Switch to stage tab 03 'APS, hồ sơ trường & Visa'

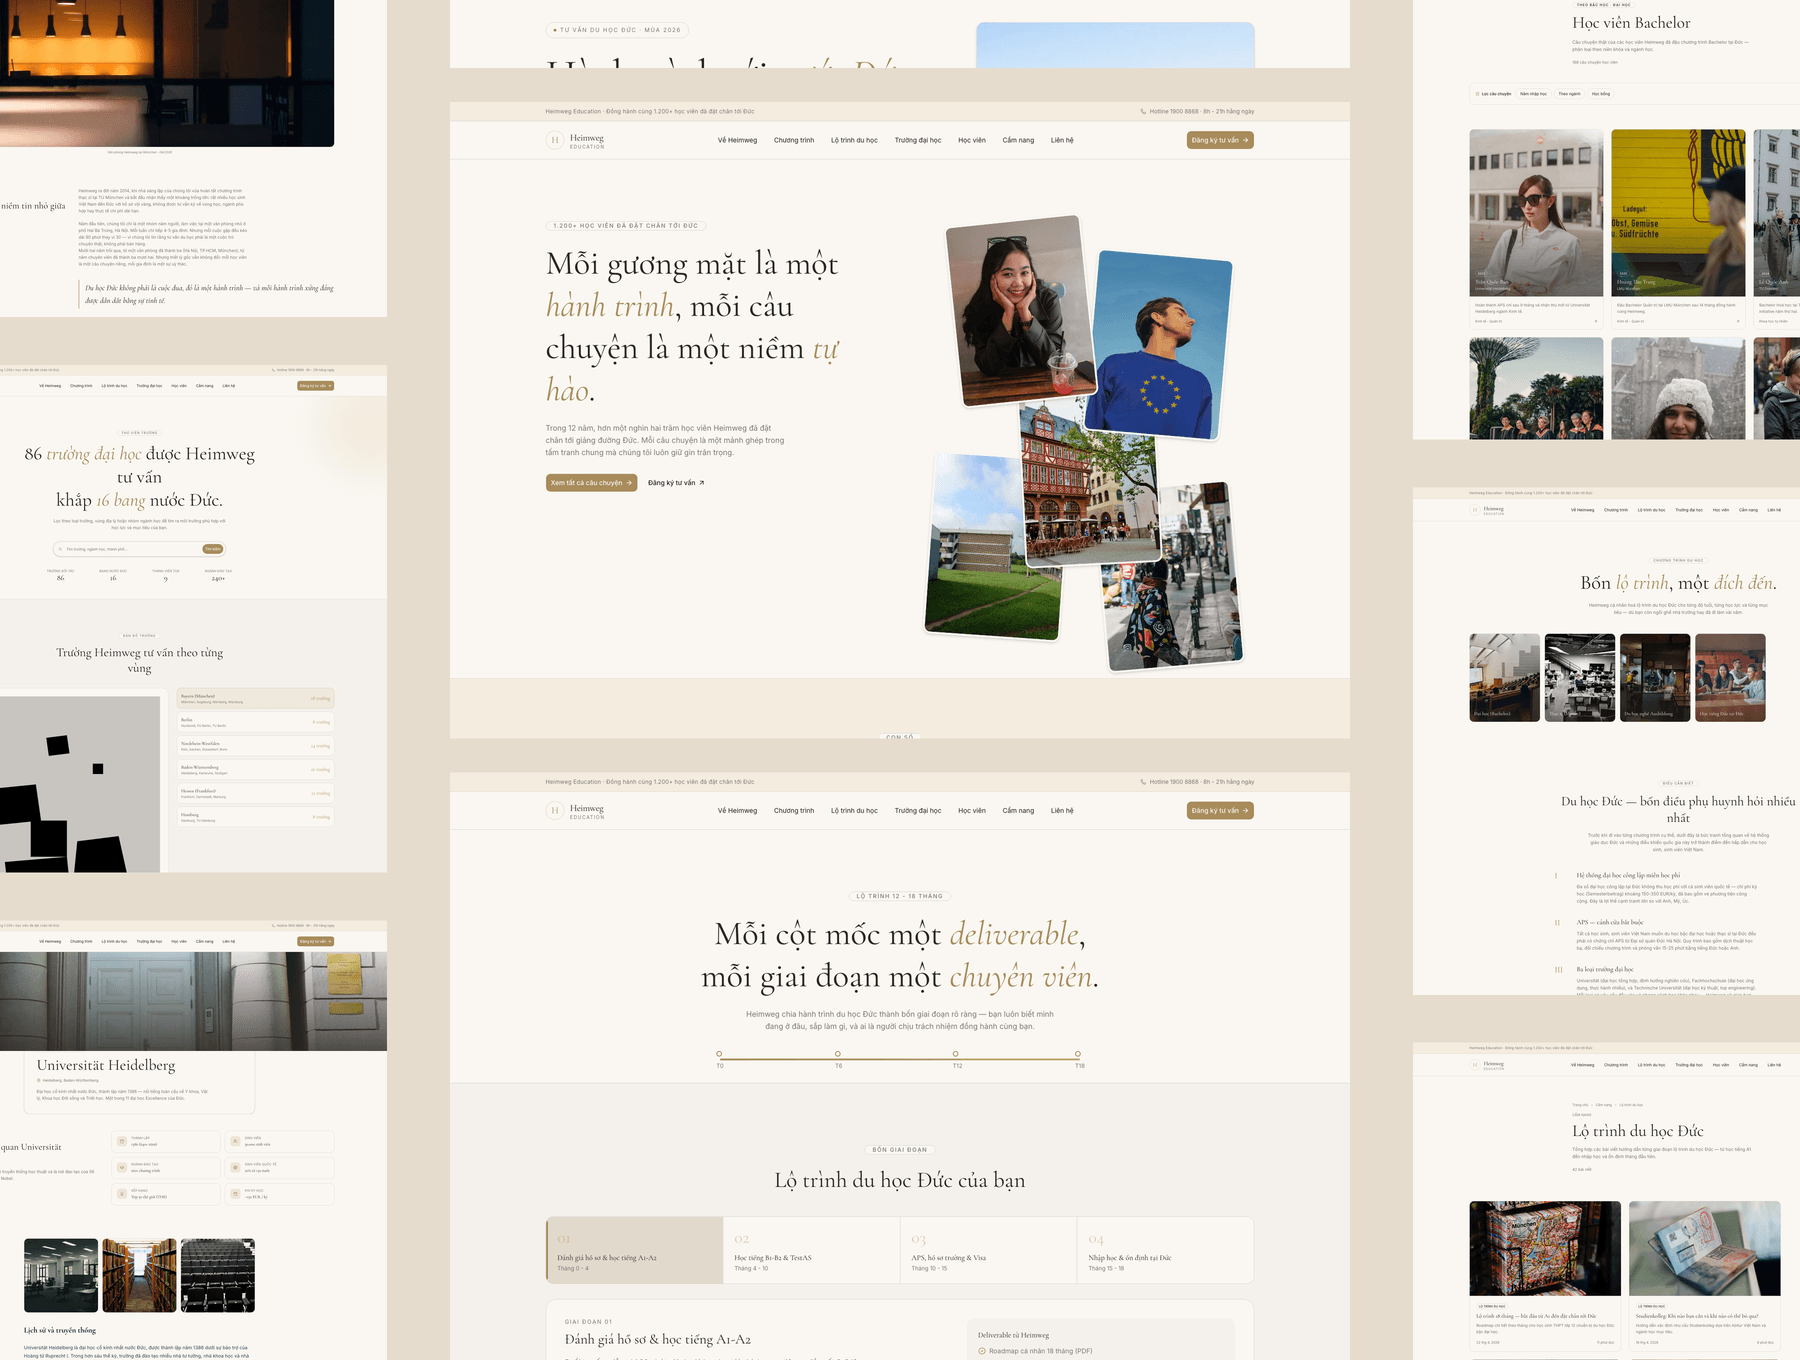coord(988,1250)
